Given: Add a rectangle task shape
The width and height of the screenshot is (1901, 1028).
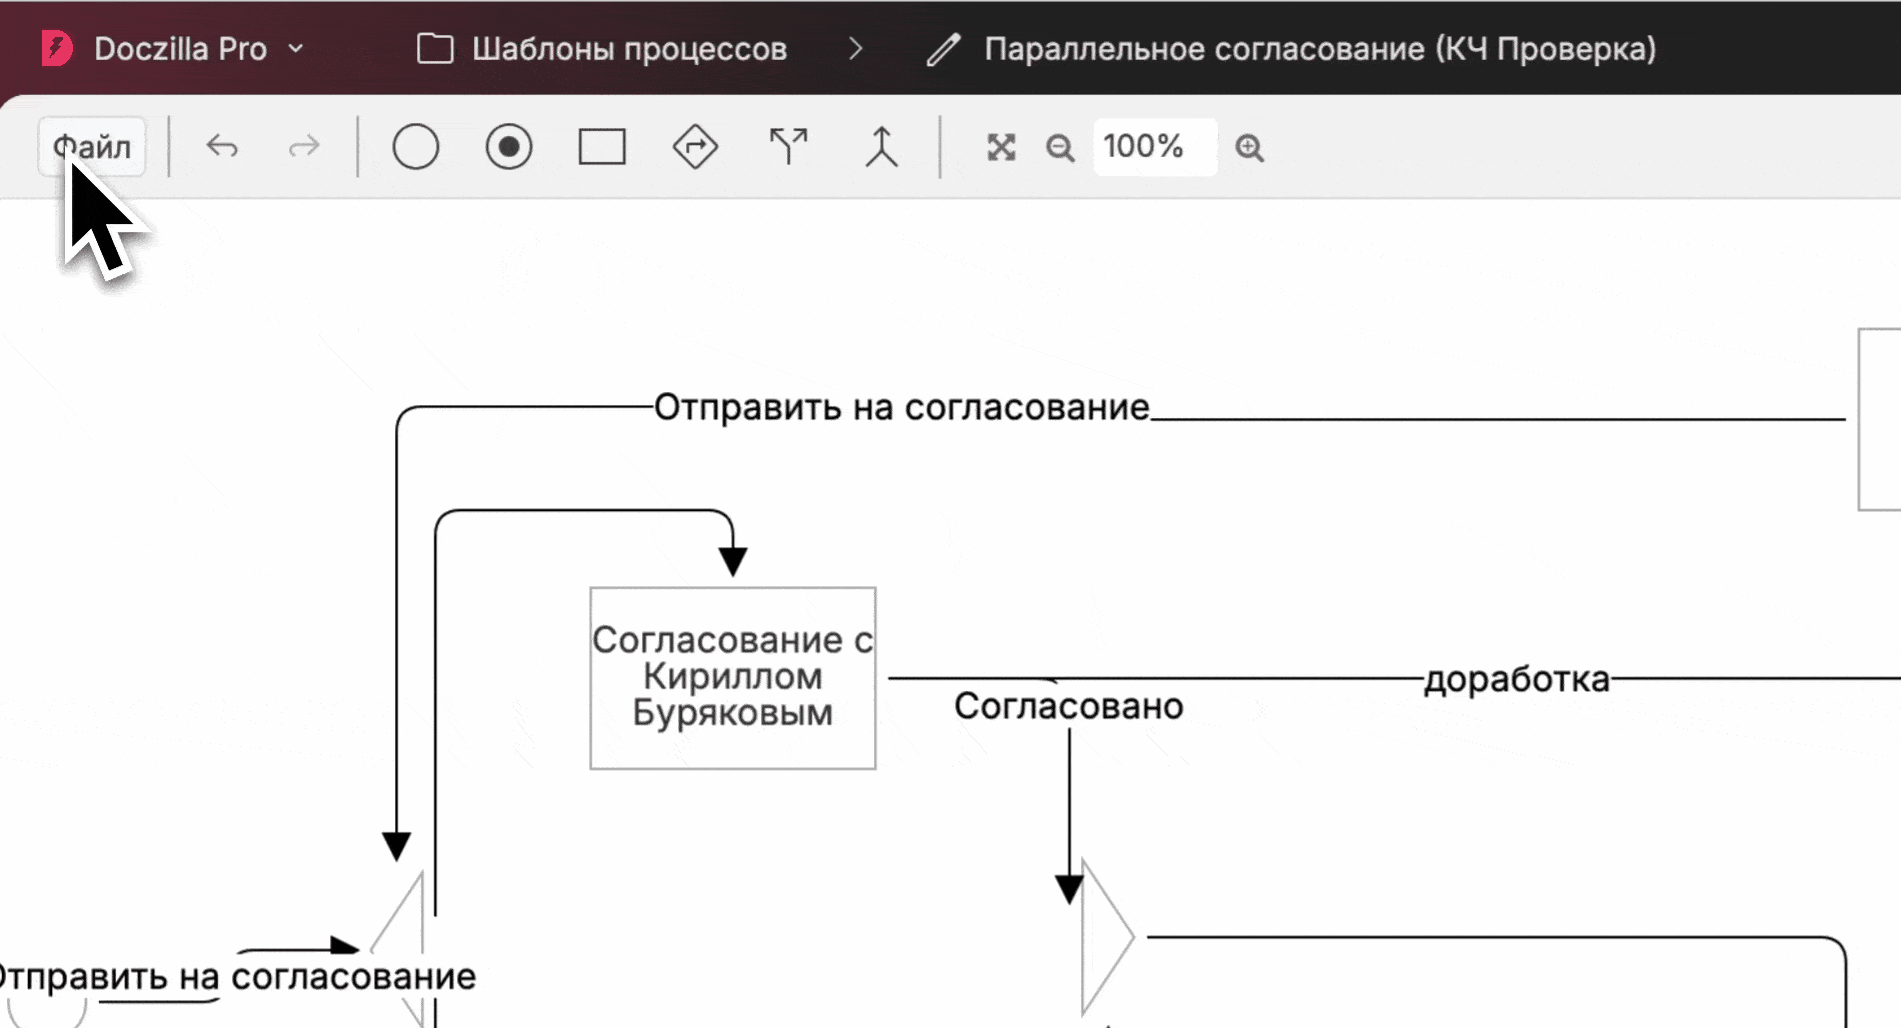Looking at the screenshot, I should click(602, 147).
